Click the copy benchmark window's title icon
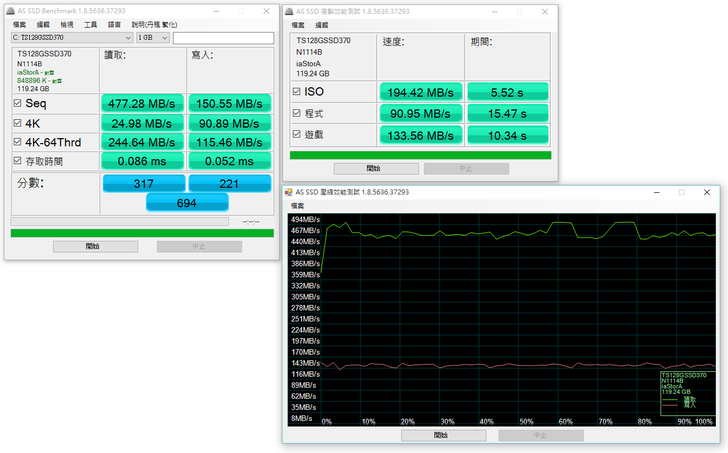This screenshot has height=453, width=728. pyautogui.click(x=290, y=11)
